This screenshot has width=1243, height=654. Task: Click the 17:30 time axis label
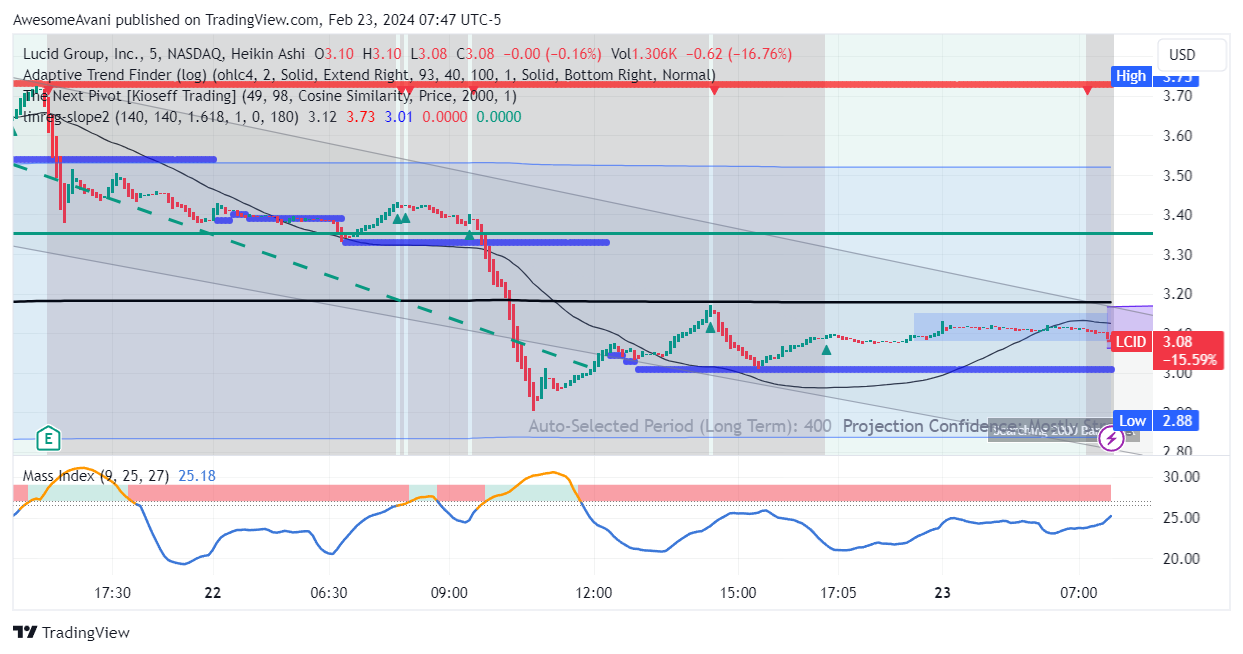(x=112, y=593)
